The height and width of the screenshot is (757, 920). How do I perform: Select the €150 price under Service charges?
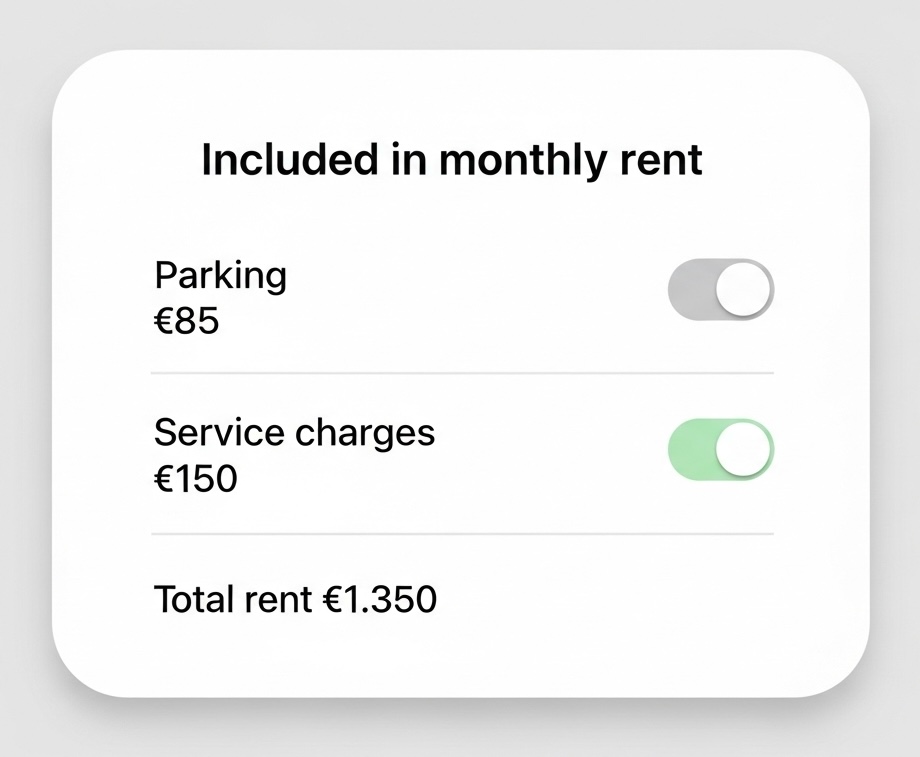196,479
